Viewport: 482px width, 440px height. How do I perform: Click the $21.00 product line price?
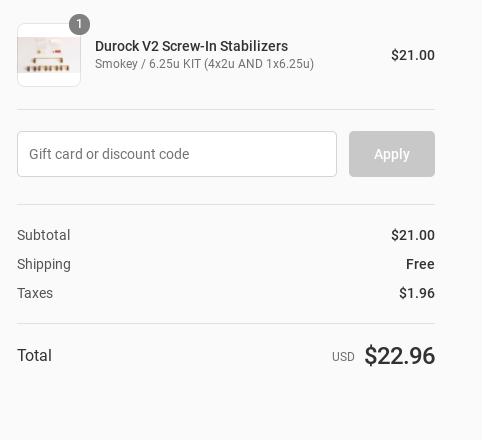click(413, 55)
